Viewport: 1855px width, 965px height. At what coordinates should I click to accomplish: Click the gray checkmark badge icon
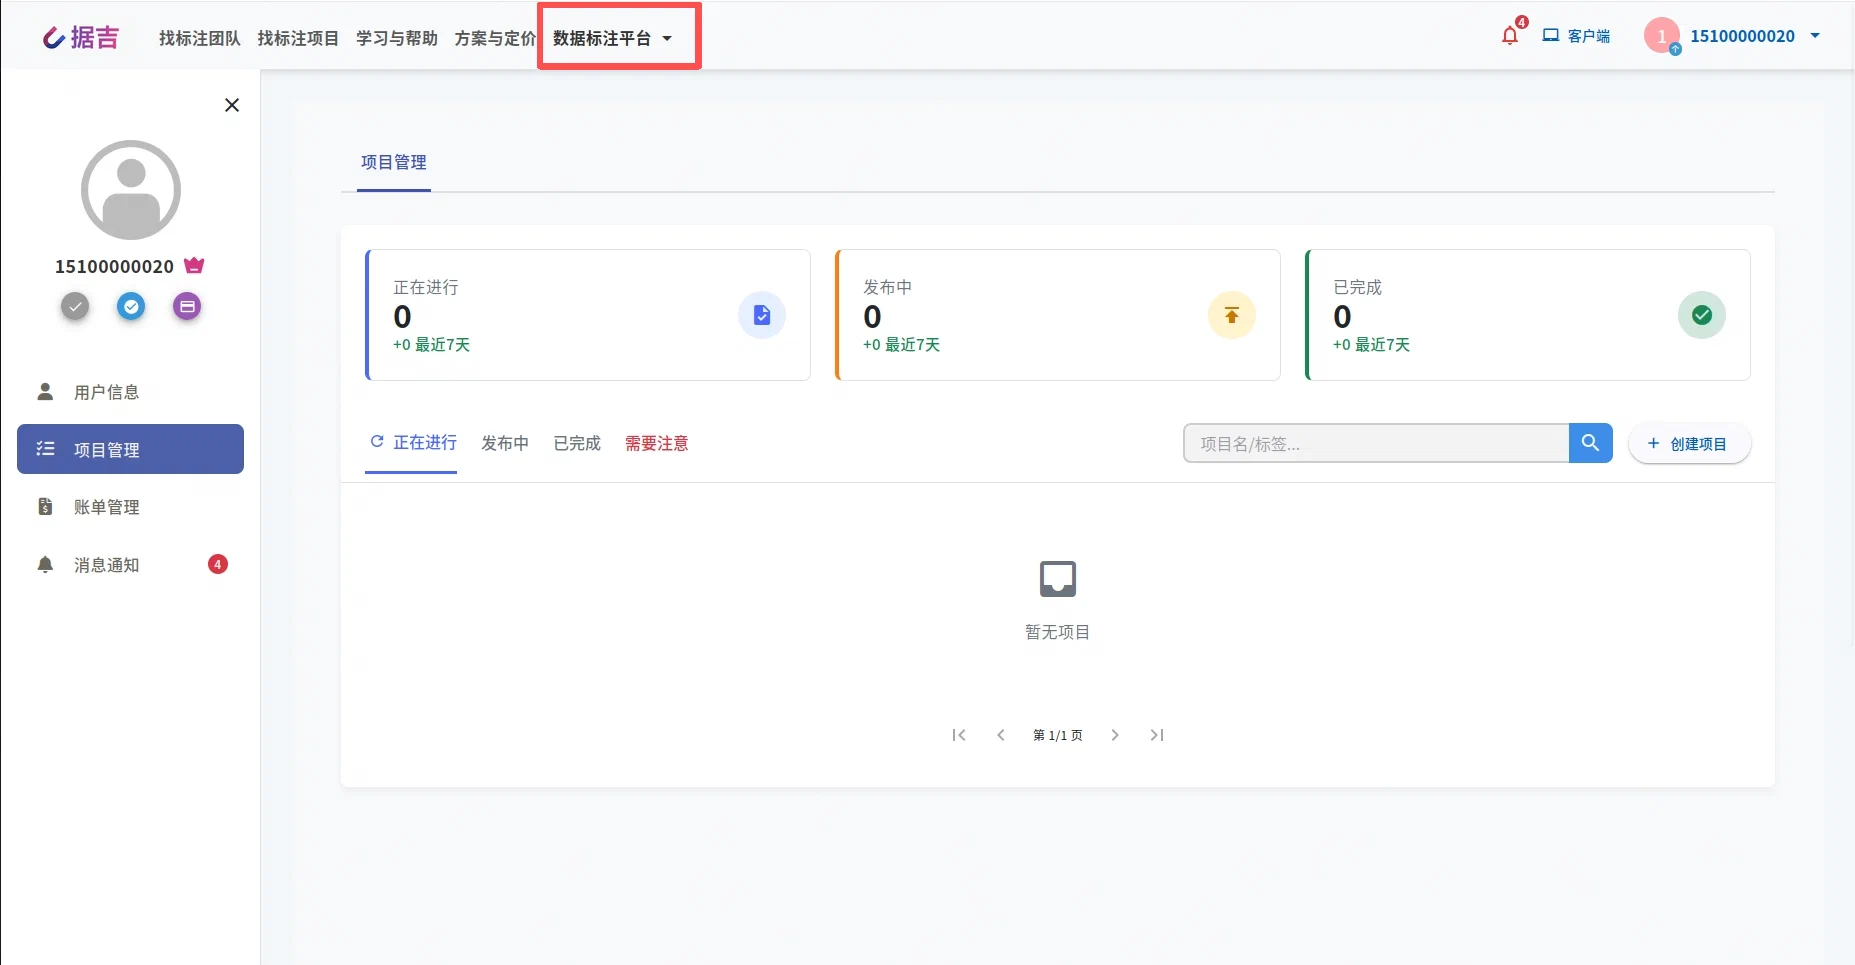(x=75, y=306)
